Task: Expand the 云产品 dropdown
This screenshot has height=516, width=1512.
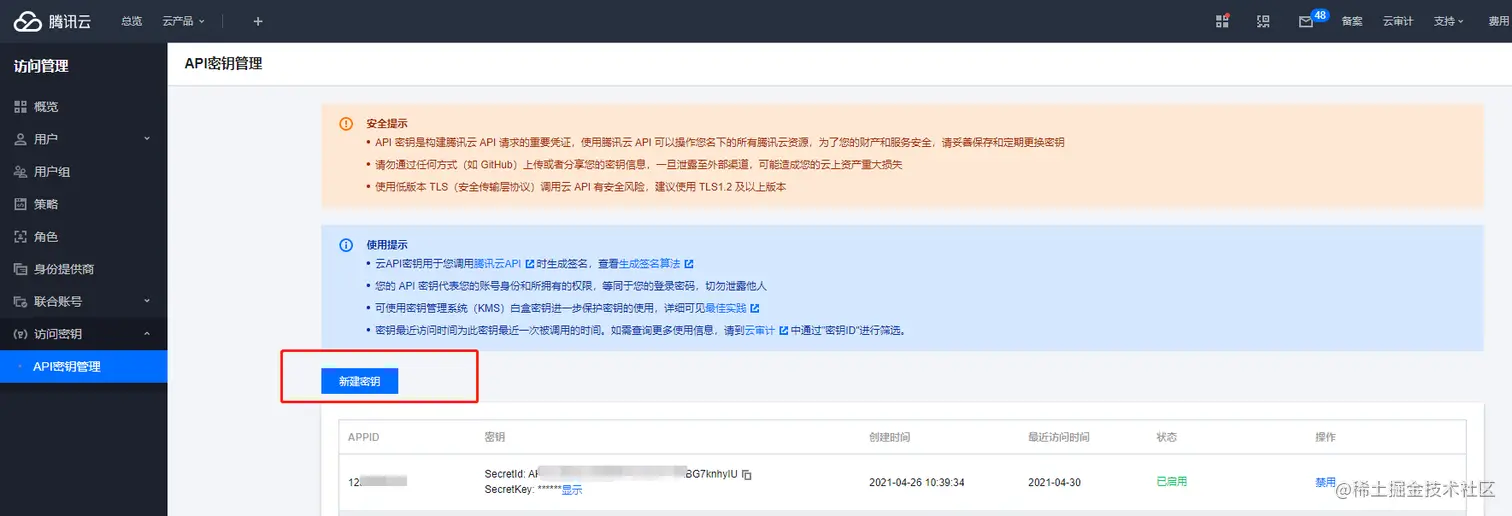Action: pos(183,21)
